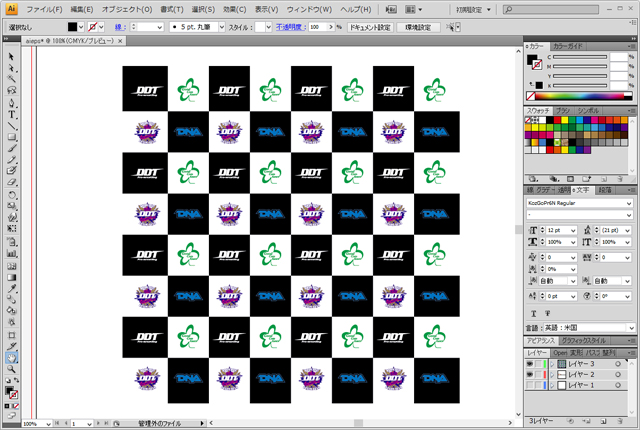Click the target circle of レイヤー 2
This screenshot has height=430, width=640.
(618, 375)
